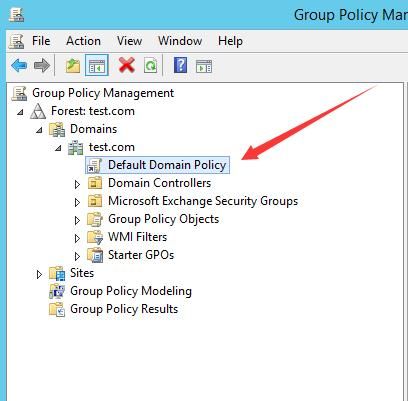The image size is (408, 401).
Task: Select Microsoft Exchange Security Groups
Action: (x=193, y=201)
